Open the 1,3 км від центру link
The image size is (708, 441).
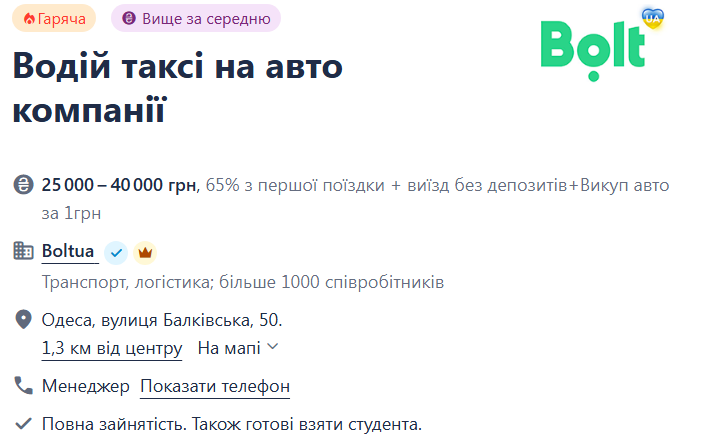tap(112, 348)
